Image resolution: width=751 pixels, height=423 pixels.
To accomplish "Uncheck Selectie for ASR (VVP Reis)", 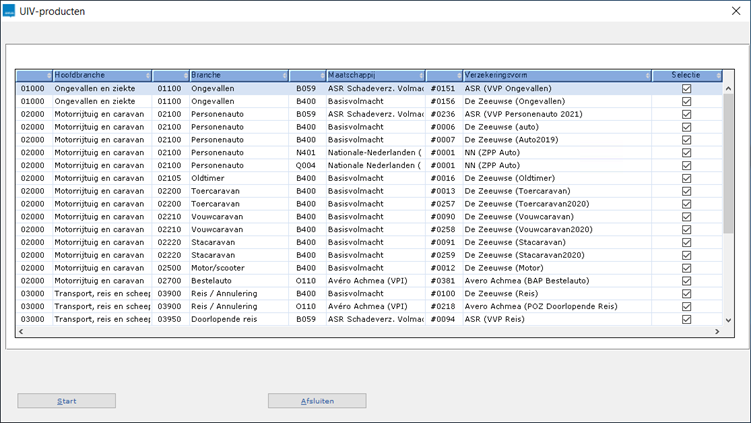I will pyautogui.click(x=686, y=320).
